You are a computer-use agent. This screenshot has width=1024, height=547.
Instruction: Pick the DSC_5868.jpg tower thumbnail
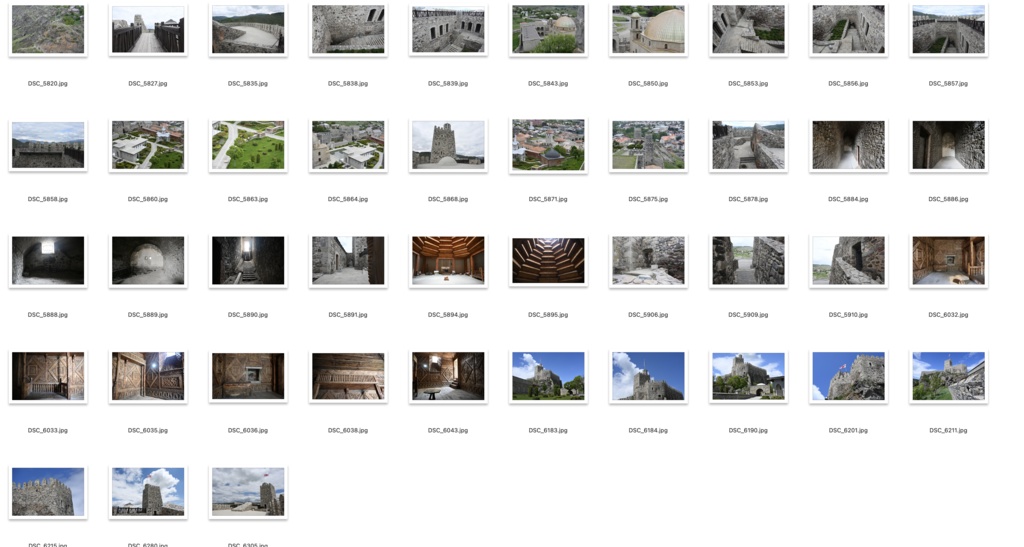coord(448,145)
